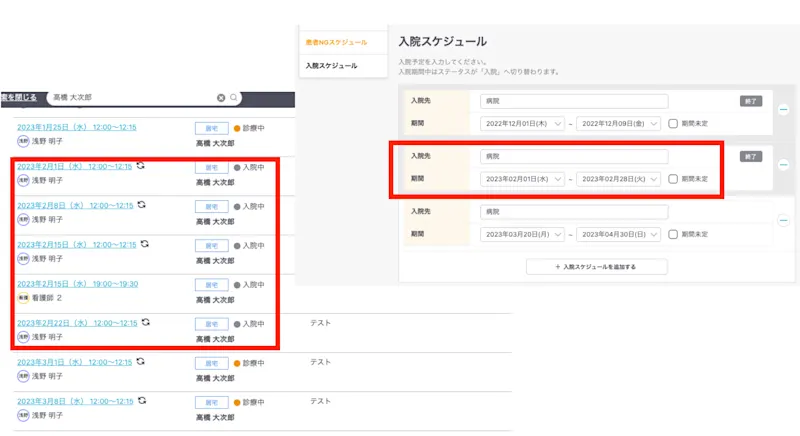This screenshot has width=800, height=436.
Task: Open the 2023年02月28日(火) end date dropdown
Action: tap(618, 179)
